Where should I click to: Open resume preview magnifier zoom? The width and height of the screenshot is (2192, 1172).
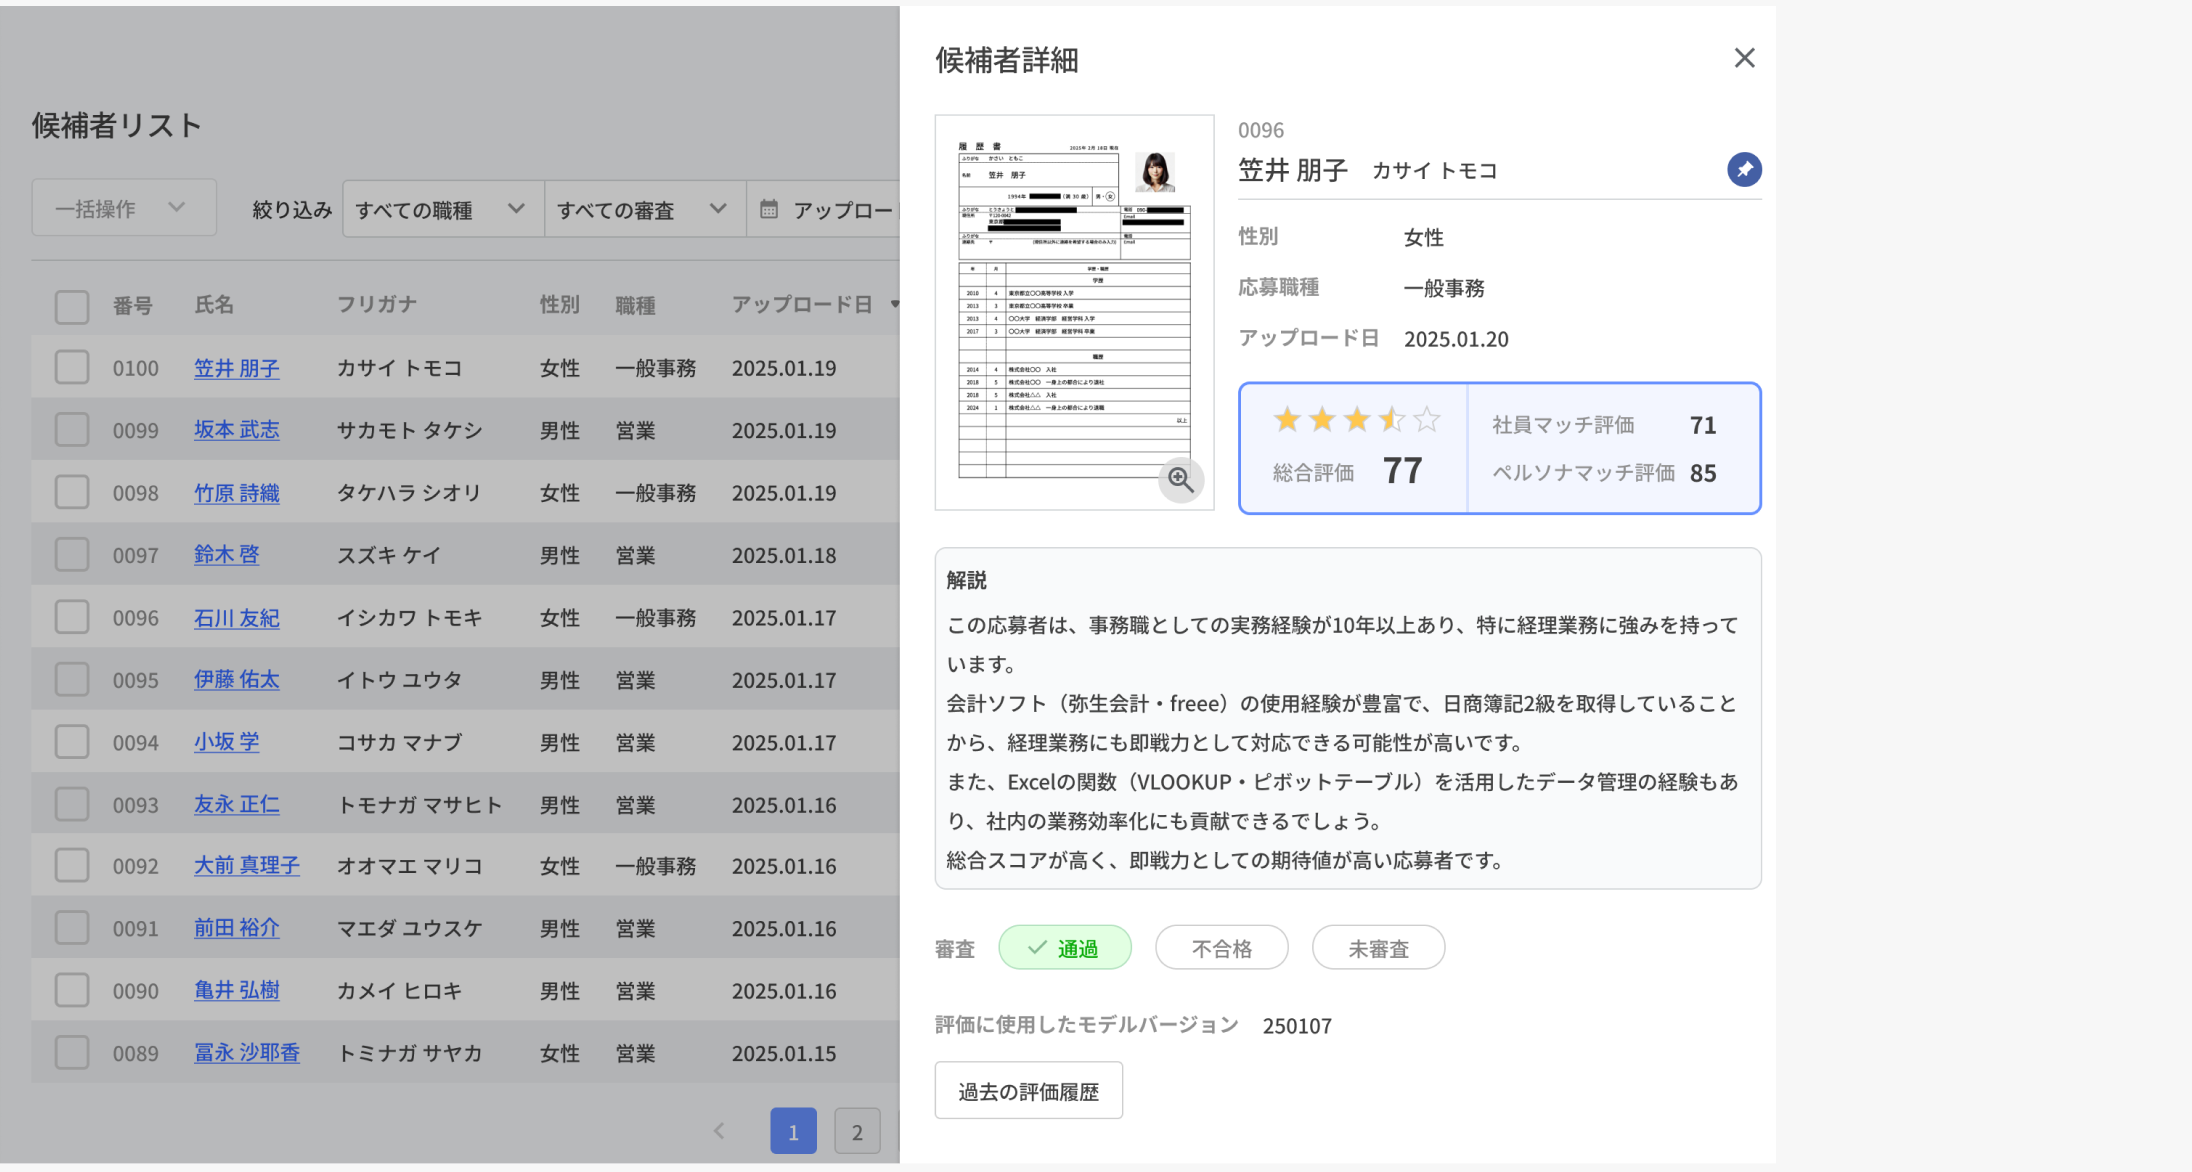(x=1181, y=480)
